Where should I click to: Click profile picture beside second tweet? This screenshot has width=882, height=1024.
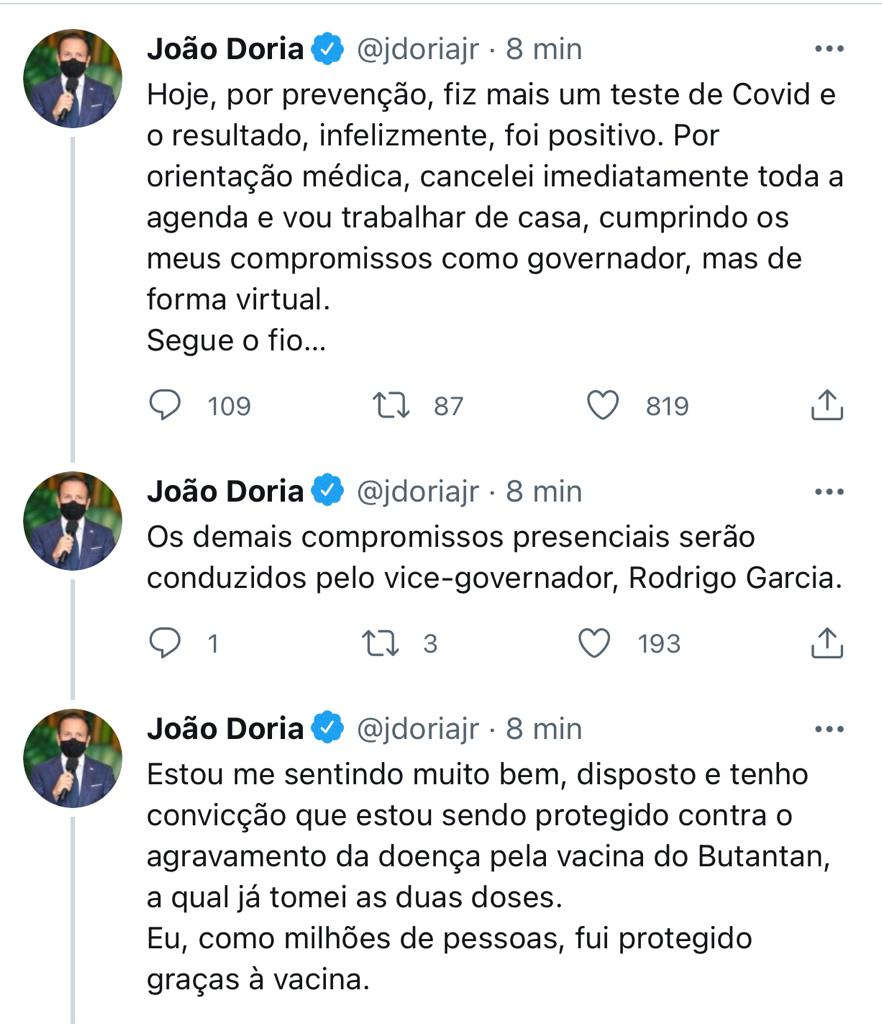point(73,521)
